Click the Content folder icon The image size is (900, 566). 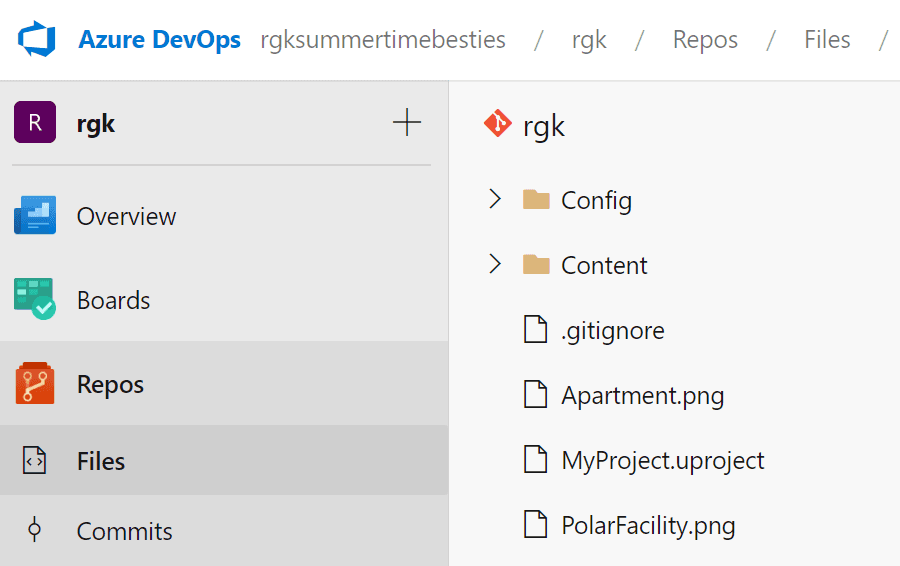tap(536, 264)
